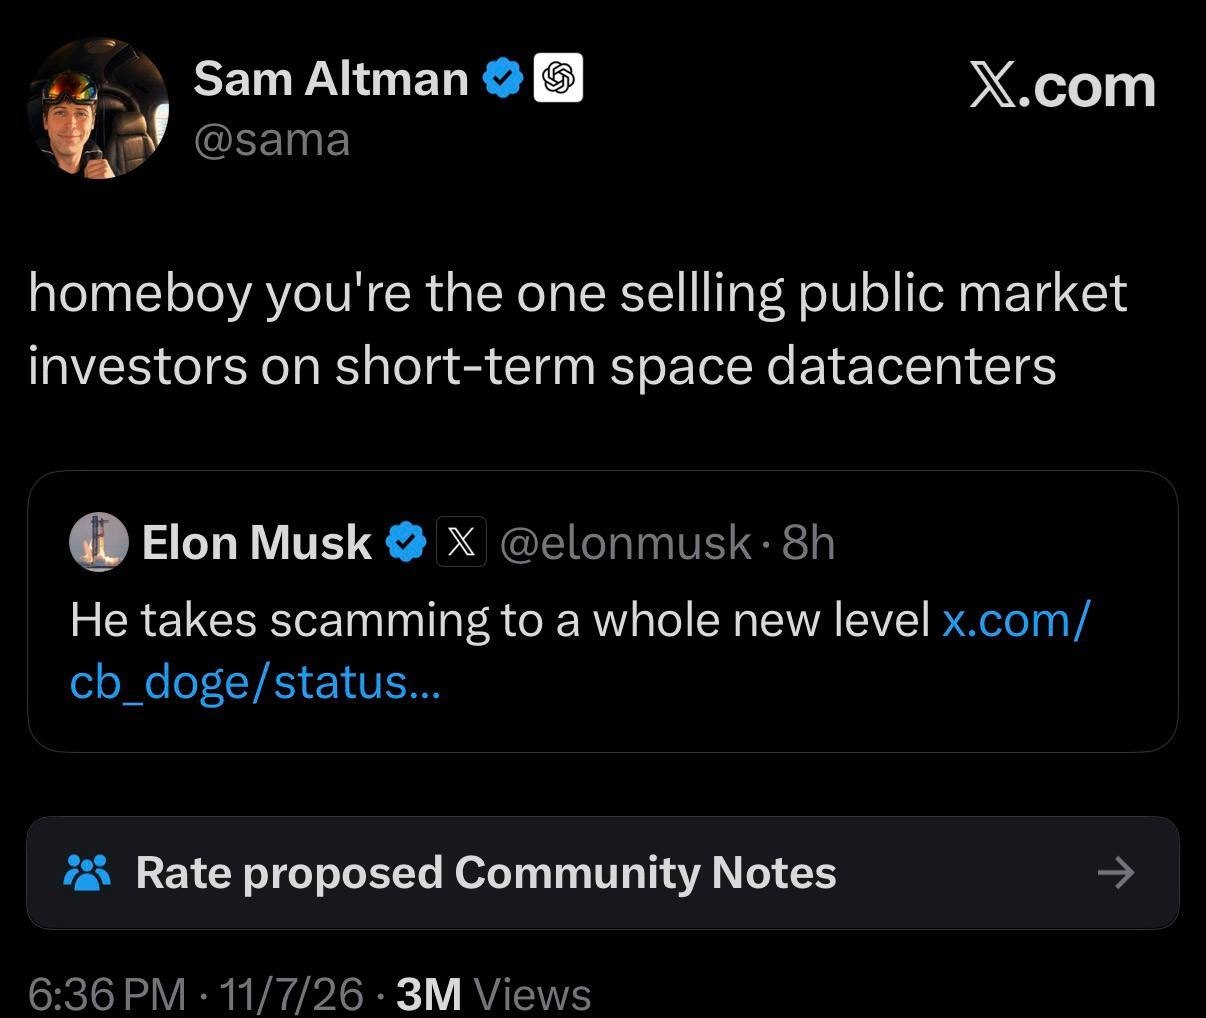Click Sam Altman's blue verified badge
Viewport: 1206px width, 1018px height.
(x=504, y=79)
